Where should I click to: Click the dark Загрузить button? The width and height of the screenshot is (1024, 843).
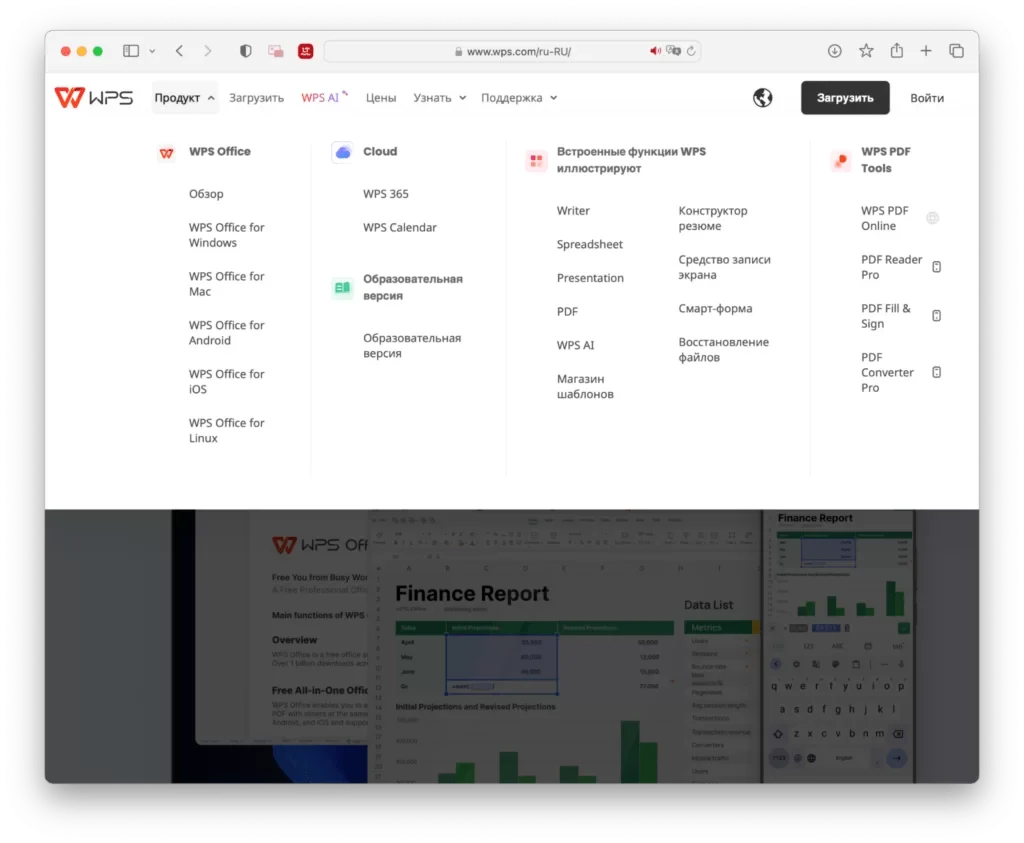845,98
